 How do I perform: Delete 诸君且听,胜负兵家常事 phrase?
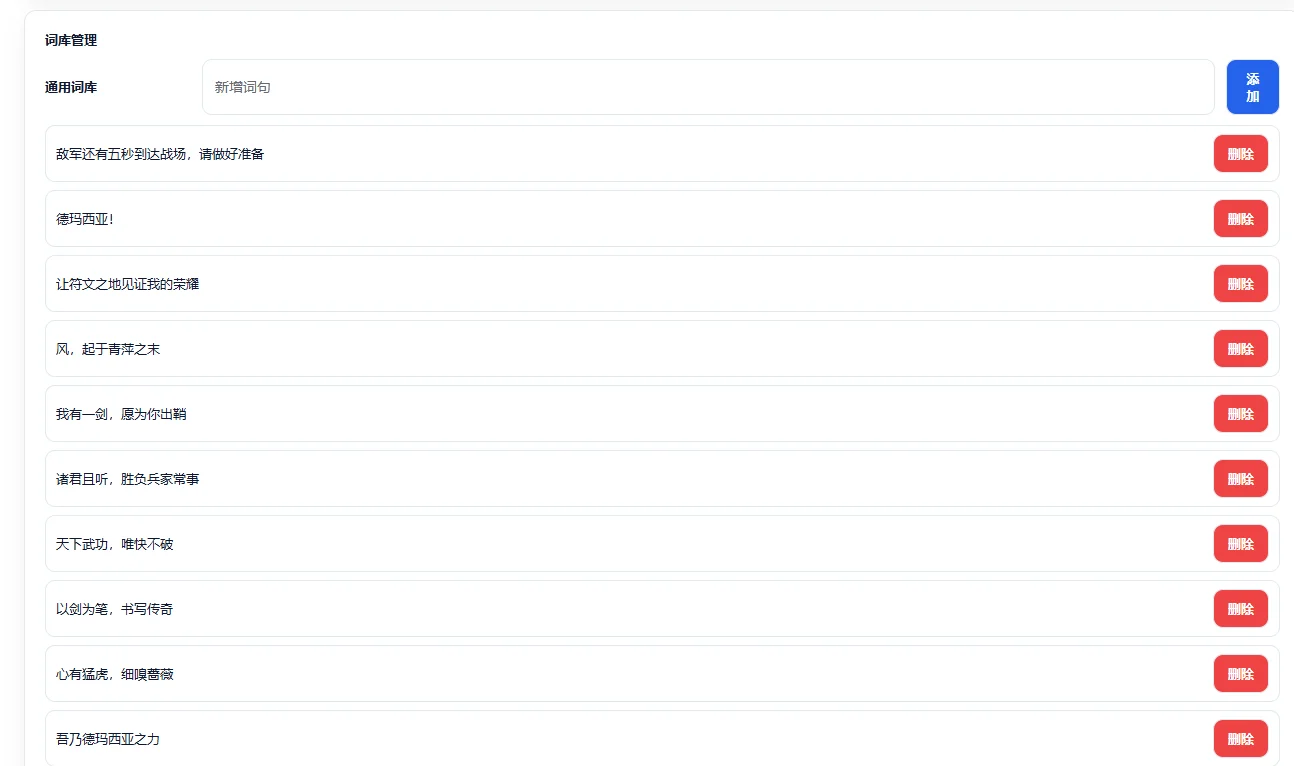[1240, 479]
